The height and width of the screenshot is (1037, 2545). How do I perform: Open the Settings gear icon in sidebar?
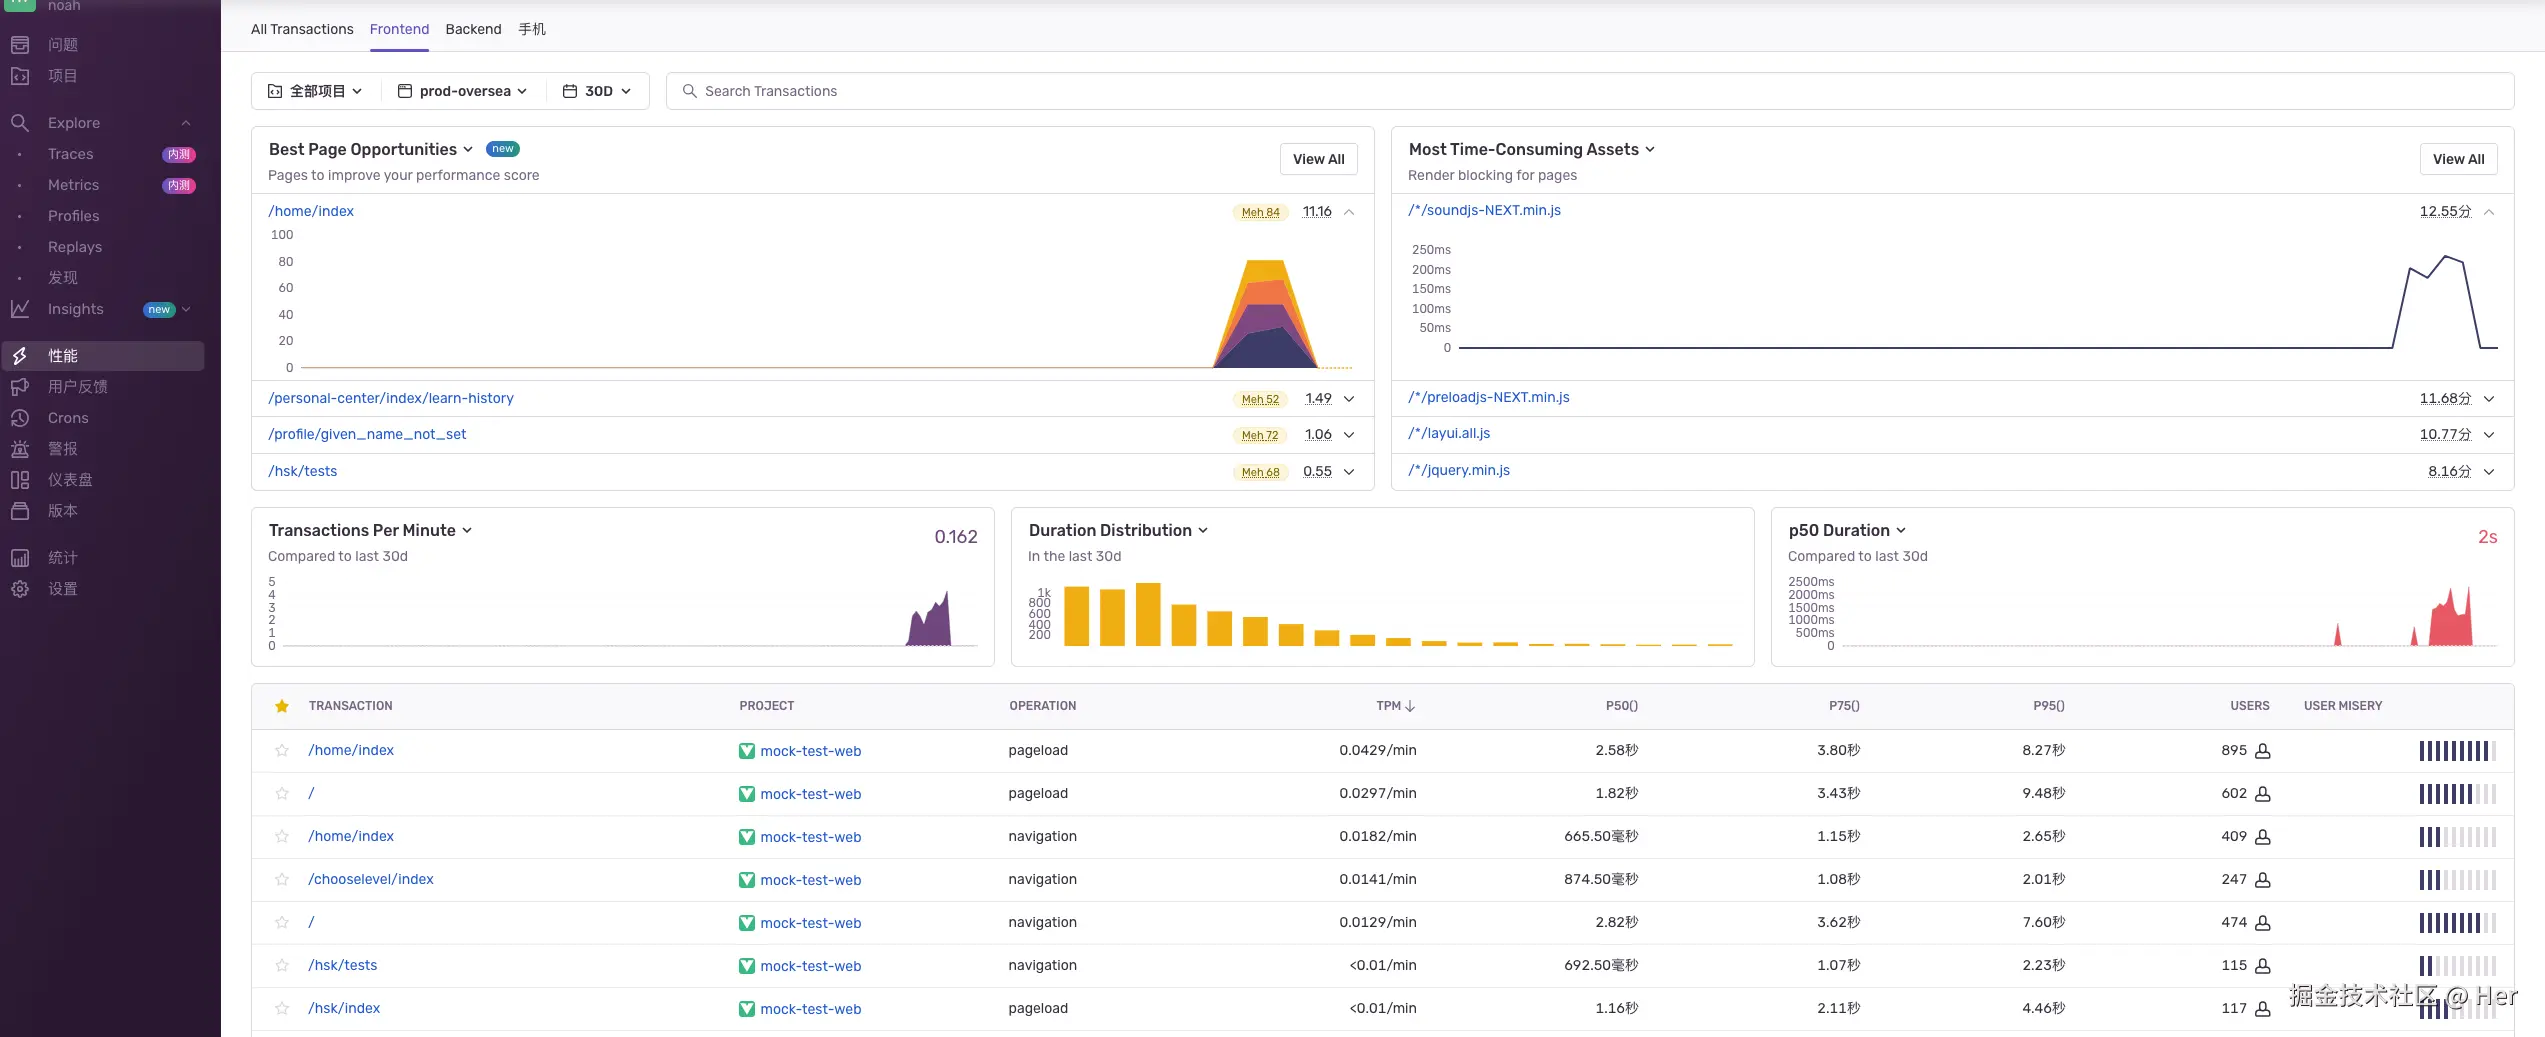tap(20, 589)
